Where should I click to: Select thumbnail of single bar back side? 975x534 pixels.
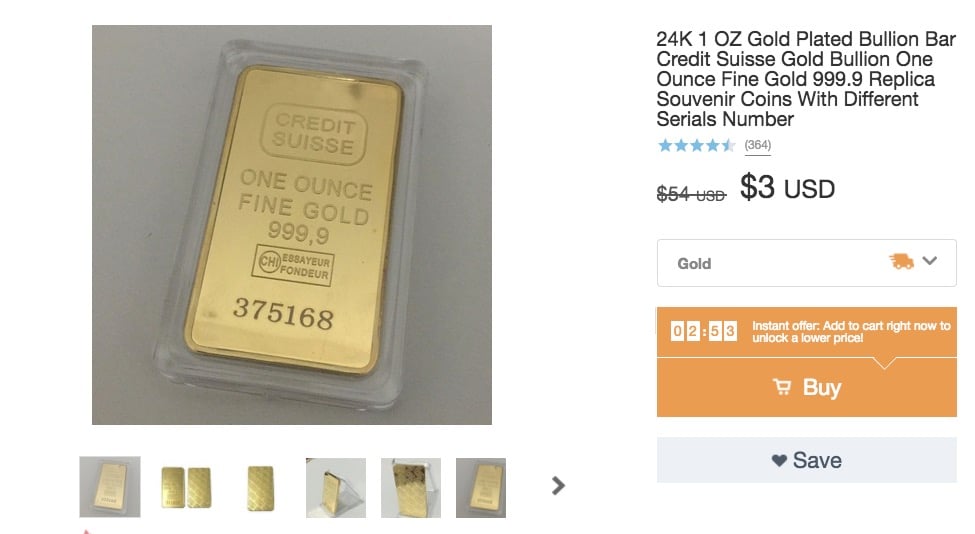[x=261, y=488]
